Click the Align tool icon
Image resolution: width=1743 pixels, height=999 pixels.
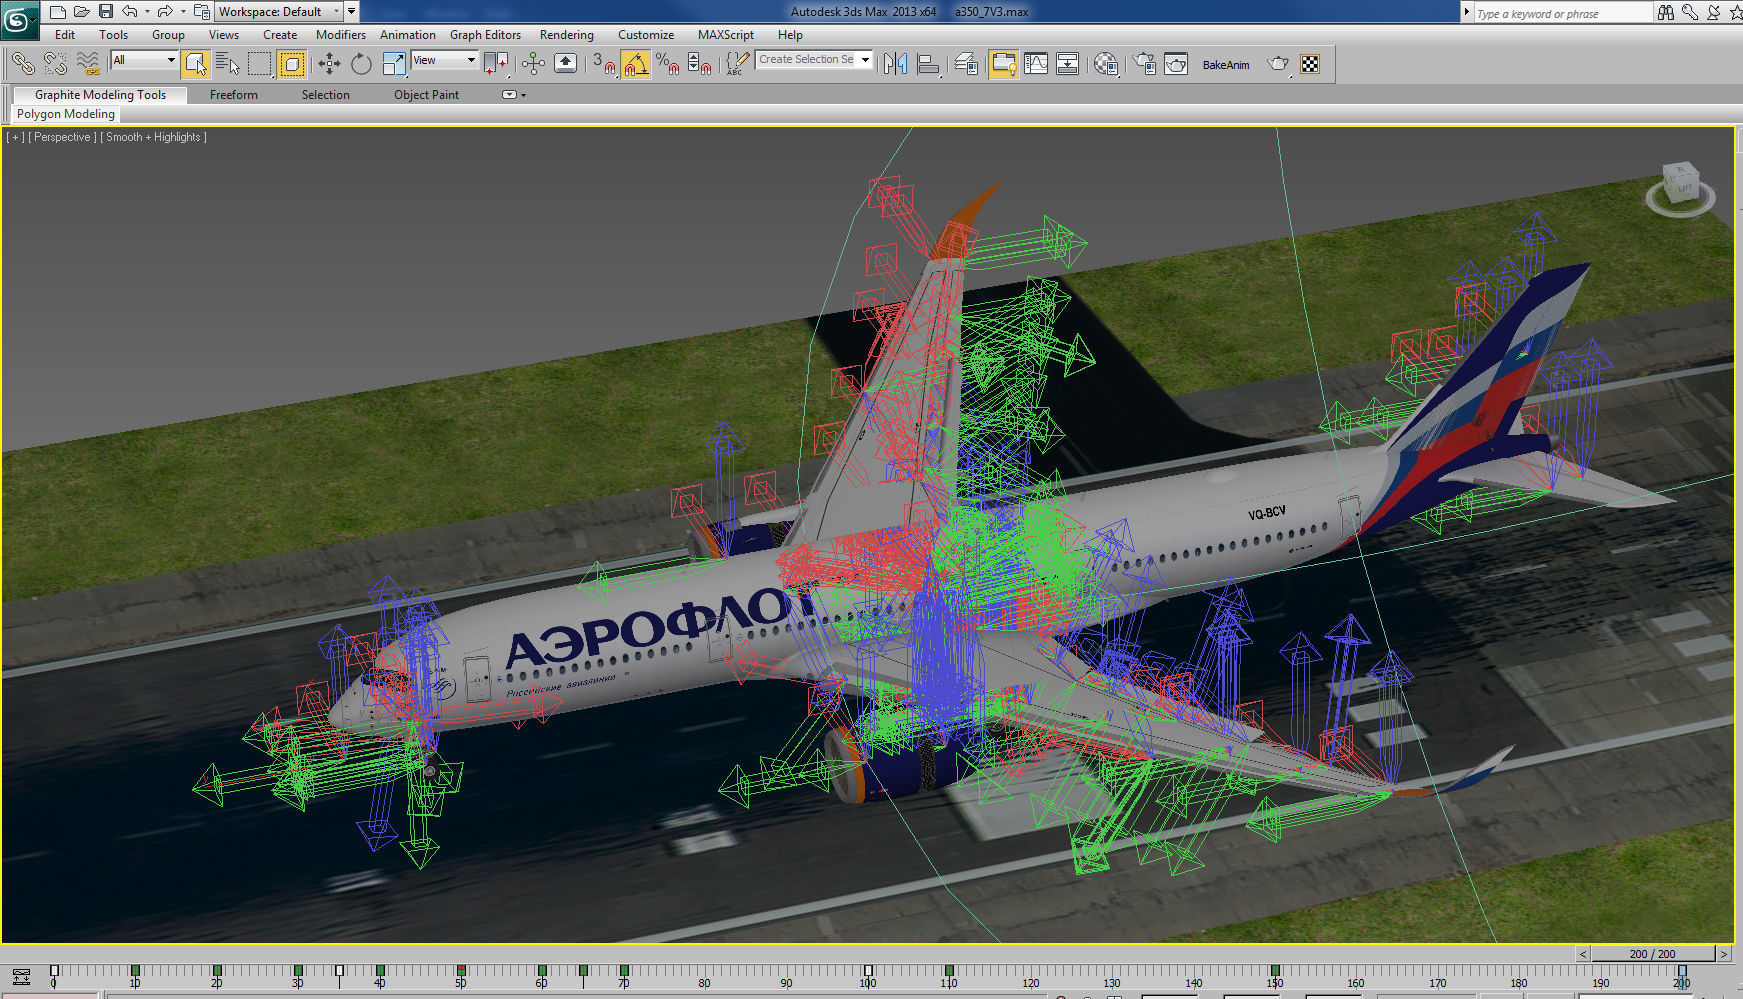click(x=928, y=64)
